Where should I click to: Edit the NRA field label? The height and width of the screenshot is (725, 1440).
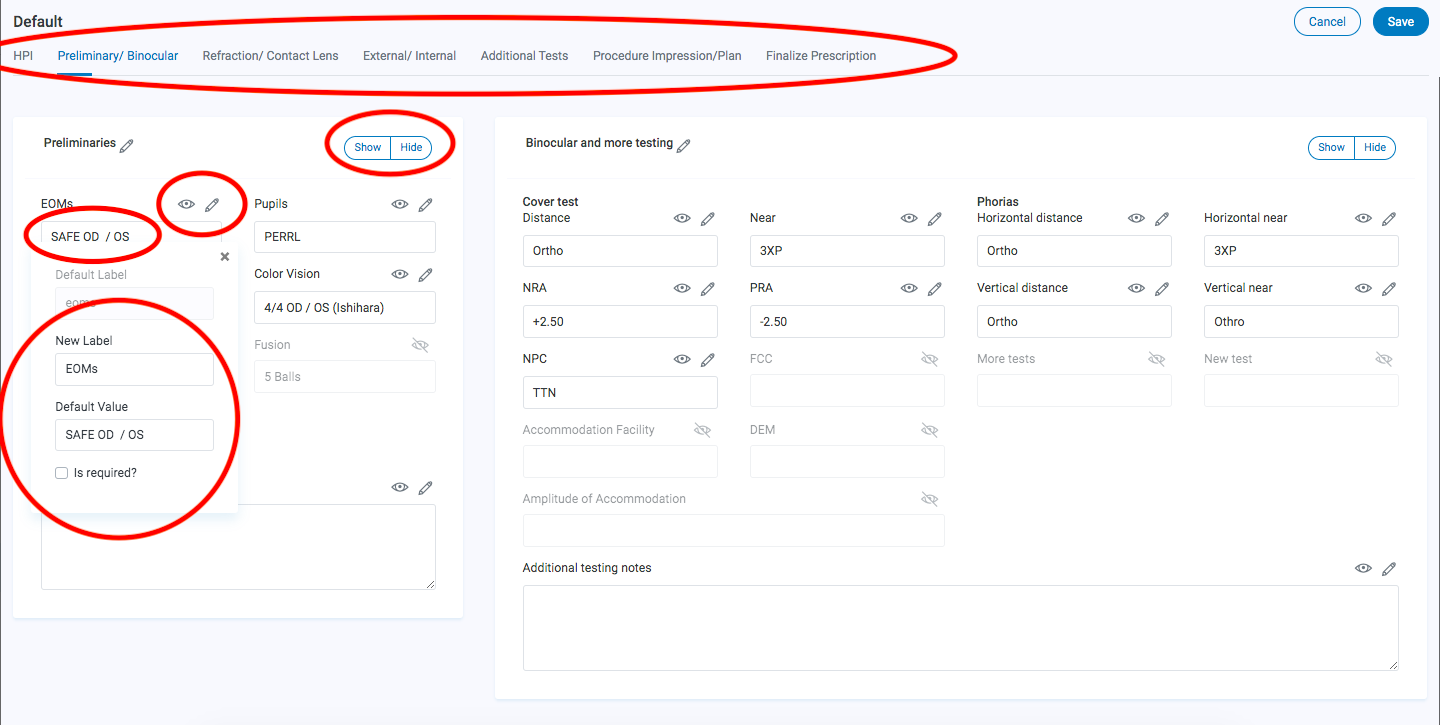pyautogui.click(x=709, y=288)
